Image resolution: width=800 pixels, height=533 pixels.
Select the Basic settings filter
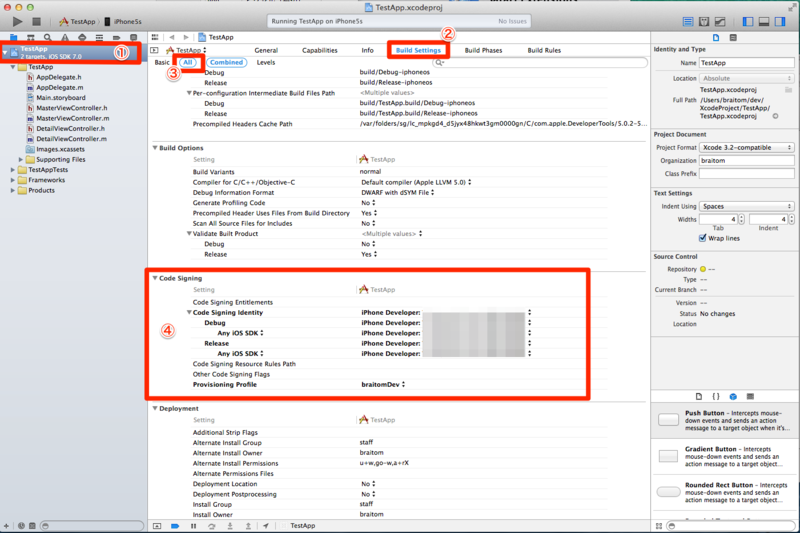(162, 62)
